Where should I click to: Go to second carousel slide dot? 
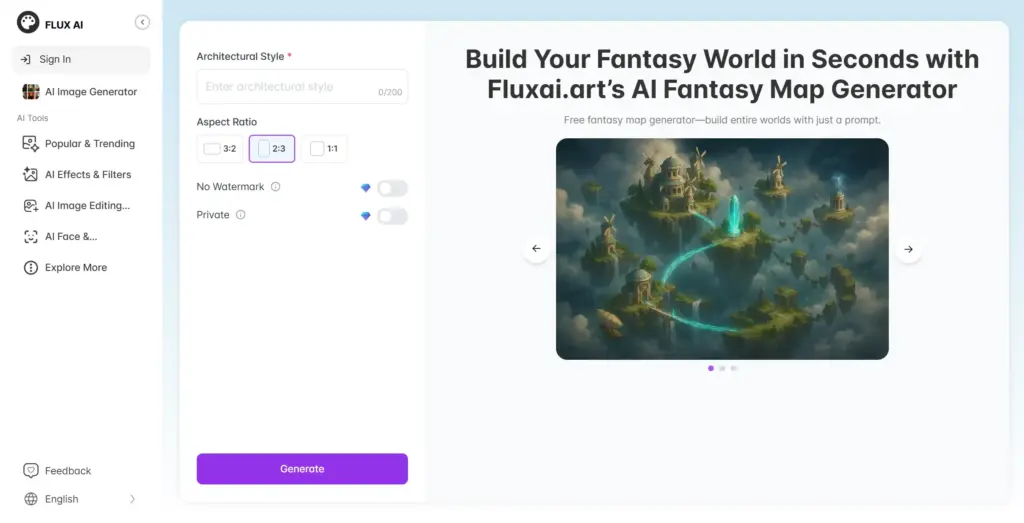pyautogui.click(x=722, y=368)
